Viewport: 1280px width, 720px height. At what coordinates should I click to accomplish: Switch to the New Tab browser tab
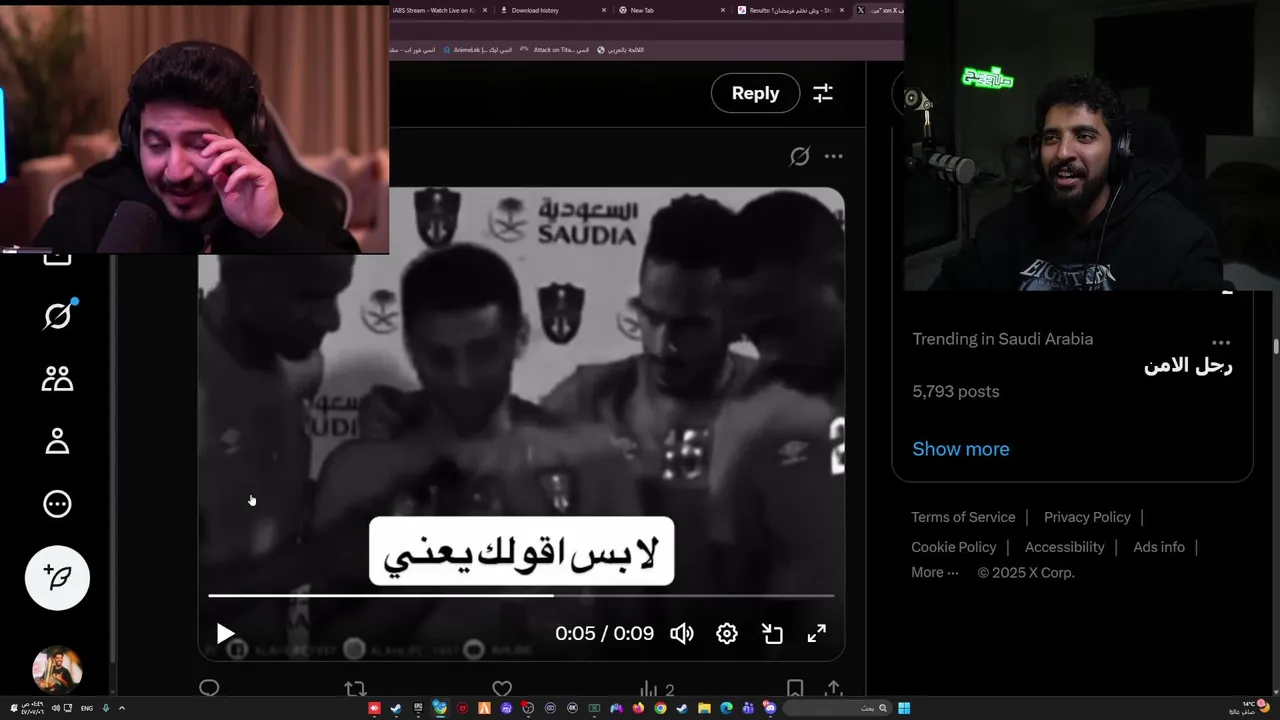(672, 10)
